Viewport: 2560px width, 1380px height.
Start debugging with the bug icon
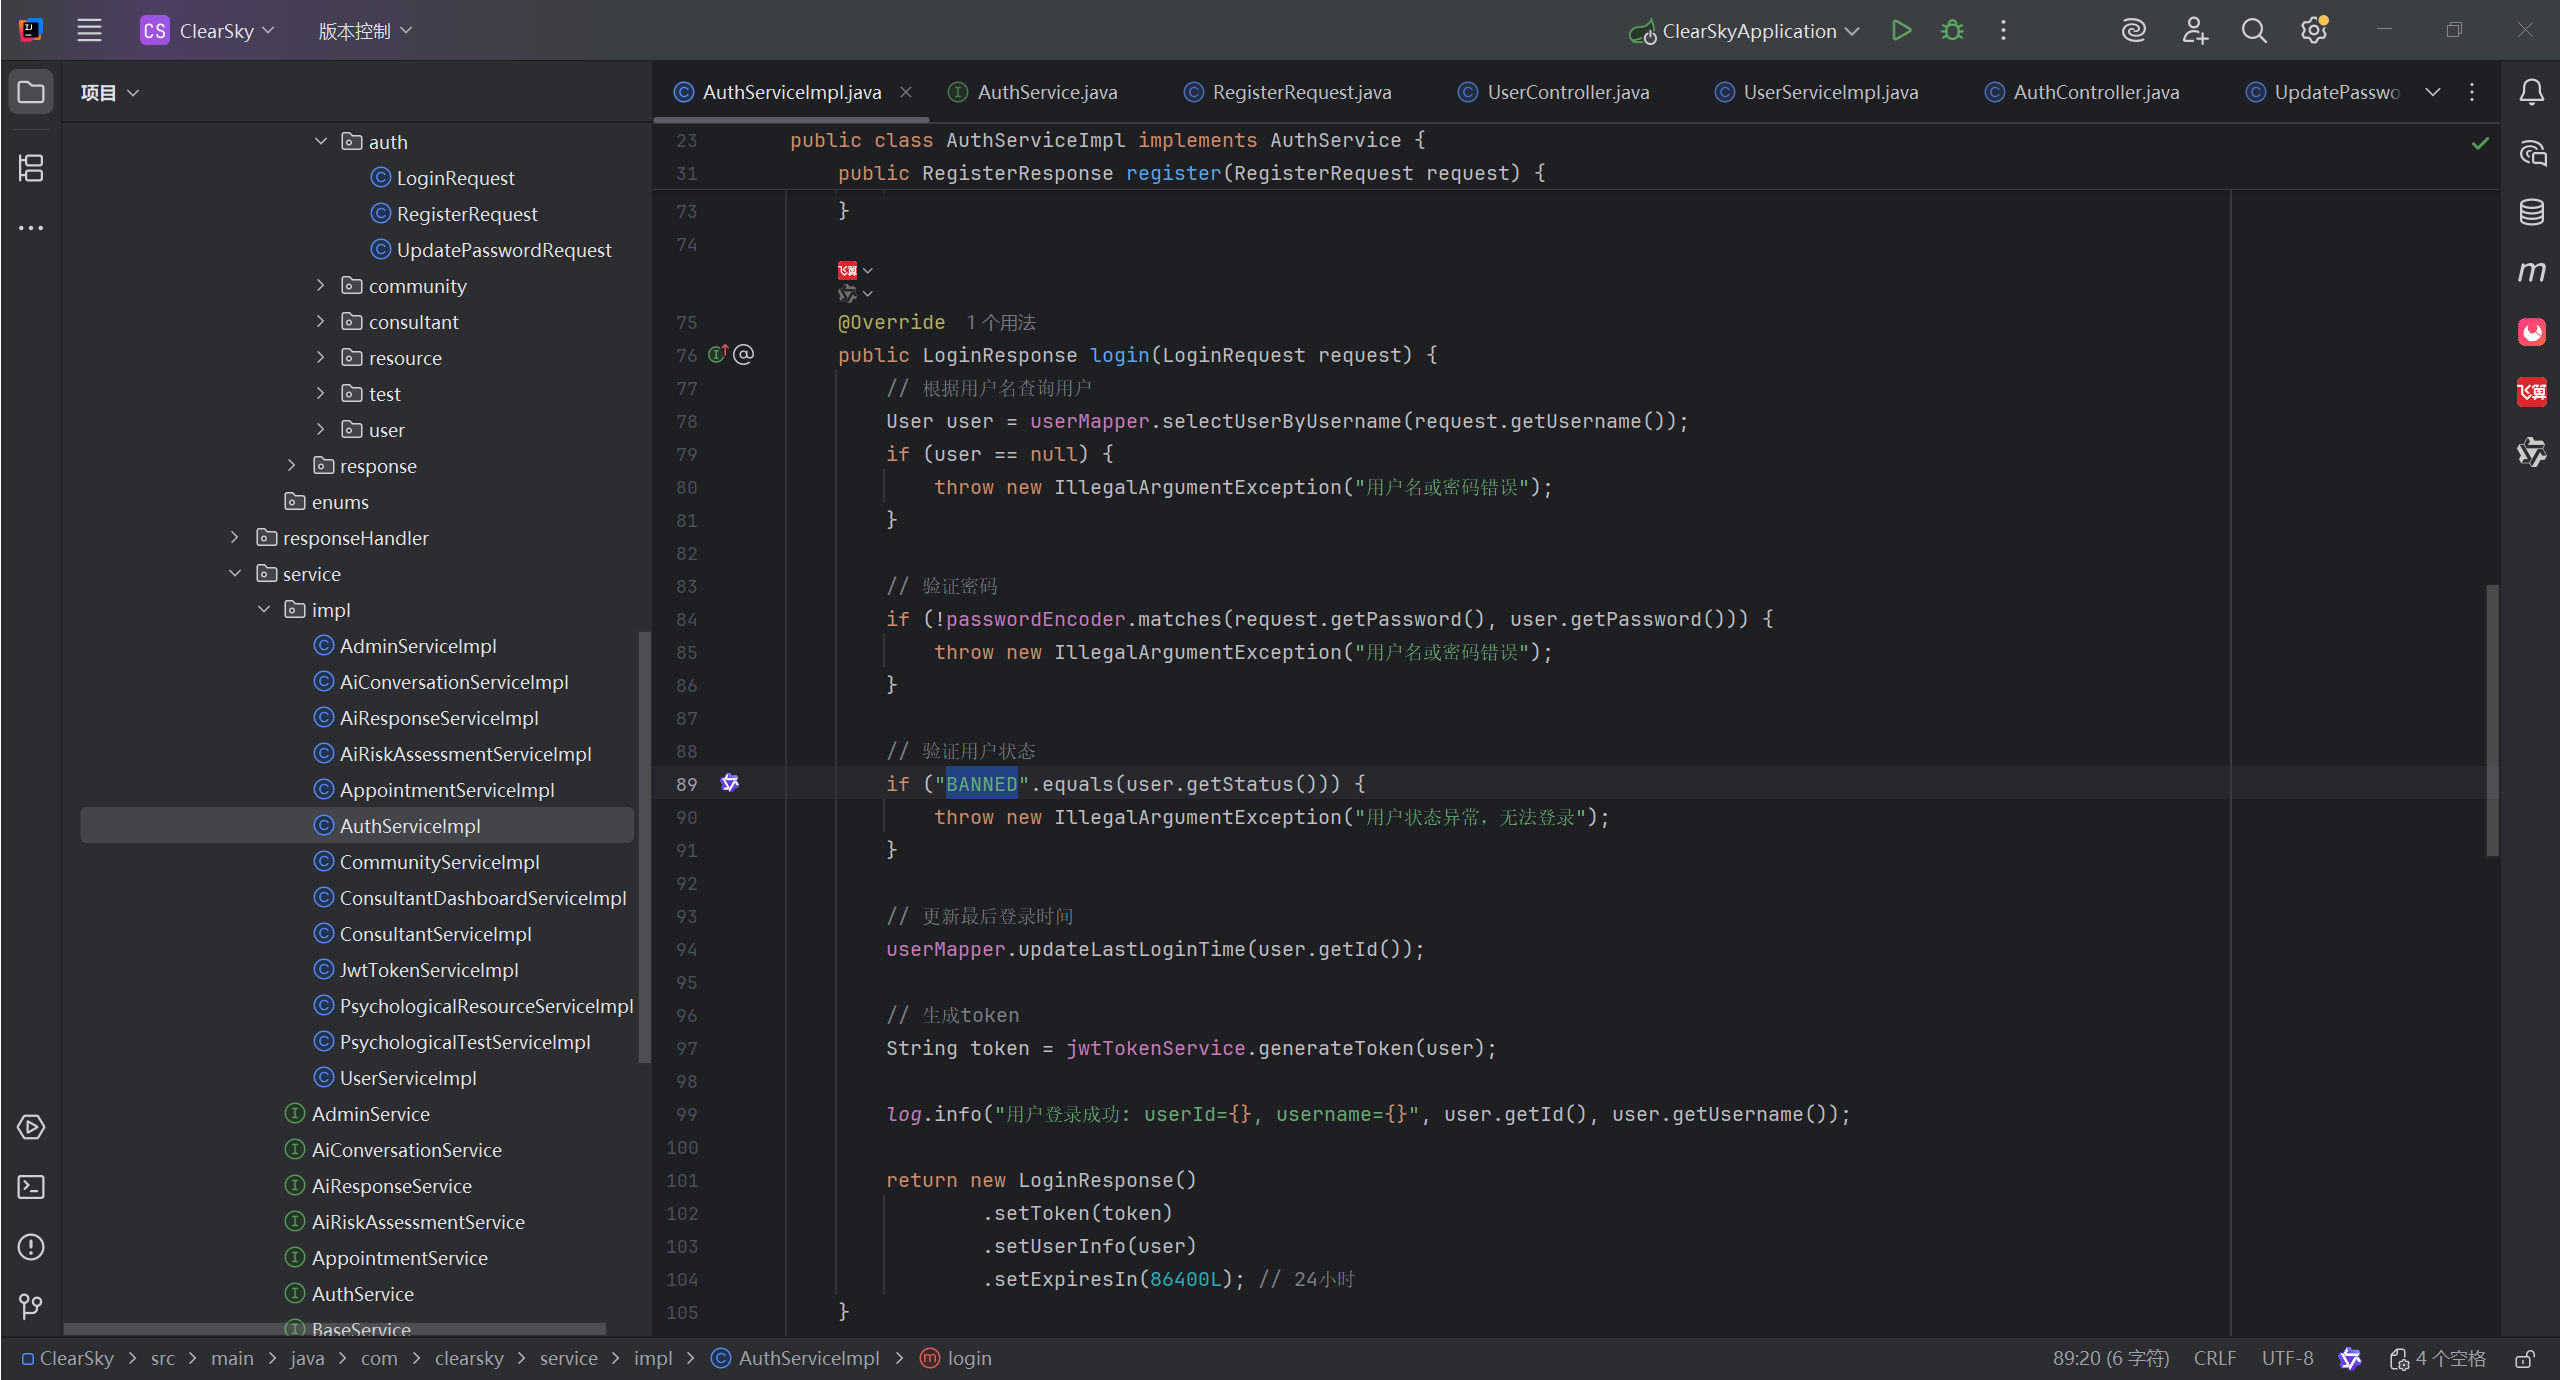pyautogui.click(x=1952, y=31)
